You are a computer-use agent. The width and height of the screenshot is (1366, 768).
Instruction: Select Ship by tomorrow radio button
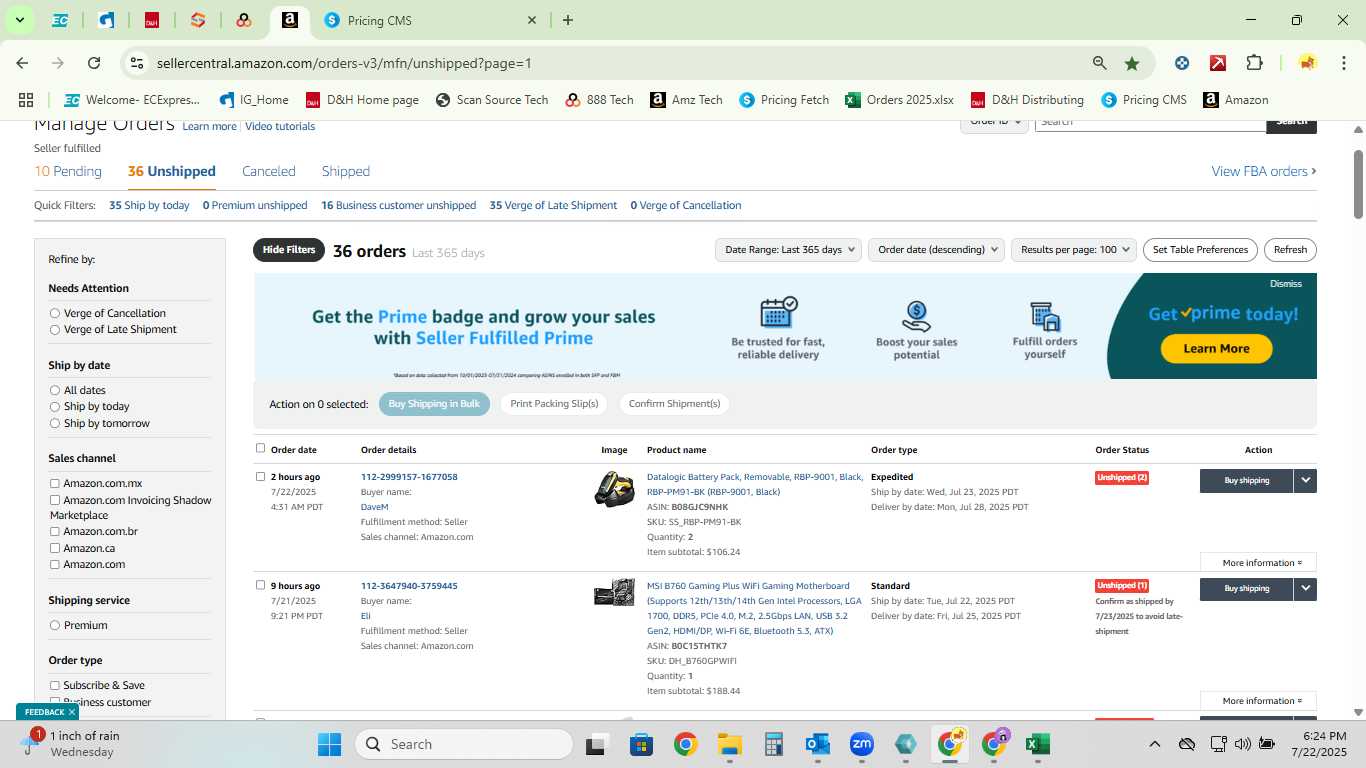(55, 423)
